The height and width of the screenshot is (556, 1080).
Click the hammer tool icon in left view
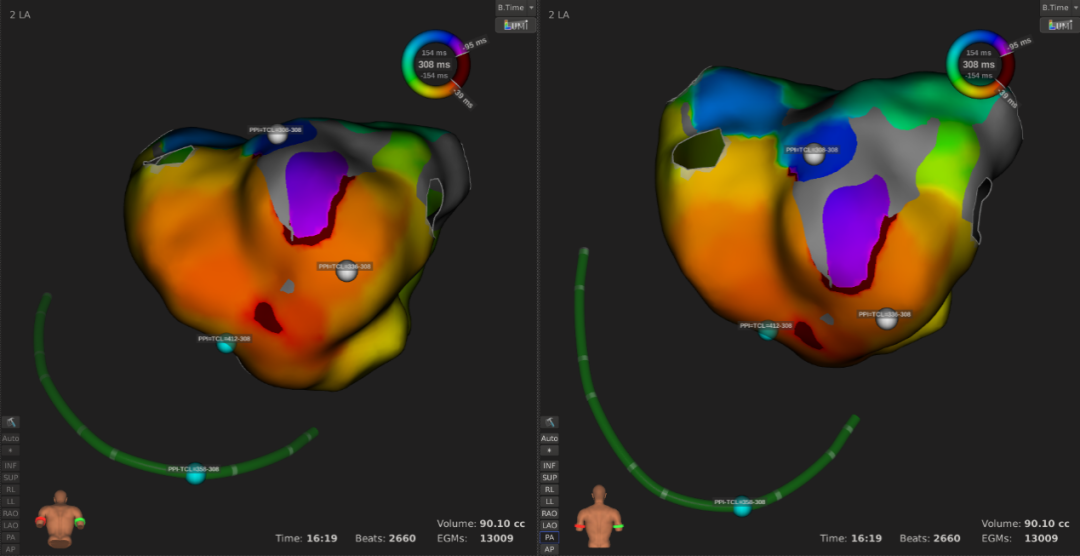(x=11, y=423)
